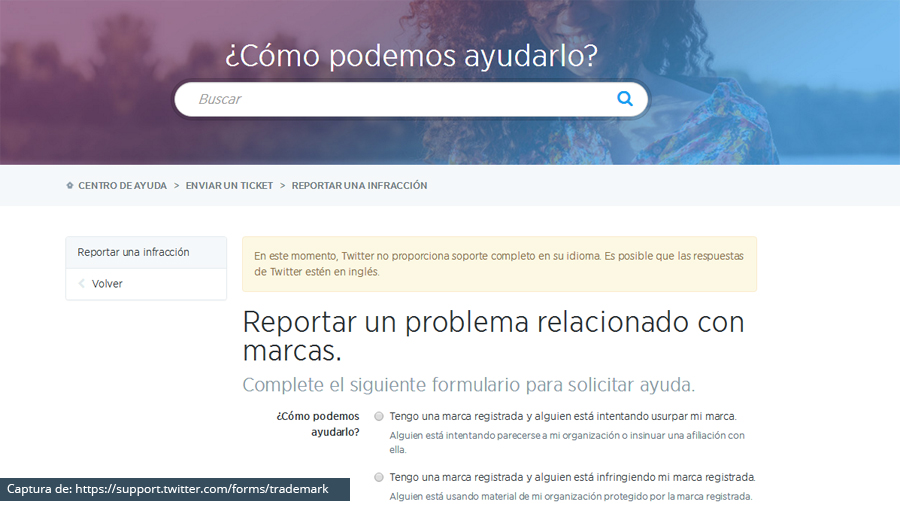The width and height of the screenshot is (900, 514).
Task: Select Reportar una infracción sidebar item
Action: point(146,252)
